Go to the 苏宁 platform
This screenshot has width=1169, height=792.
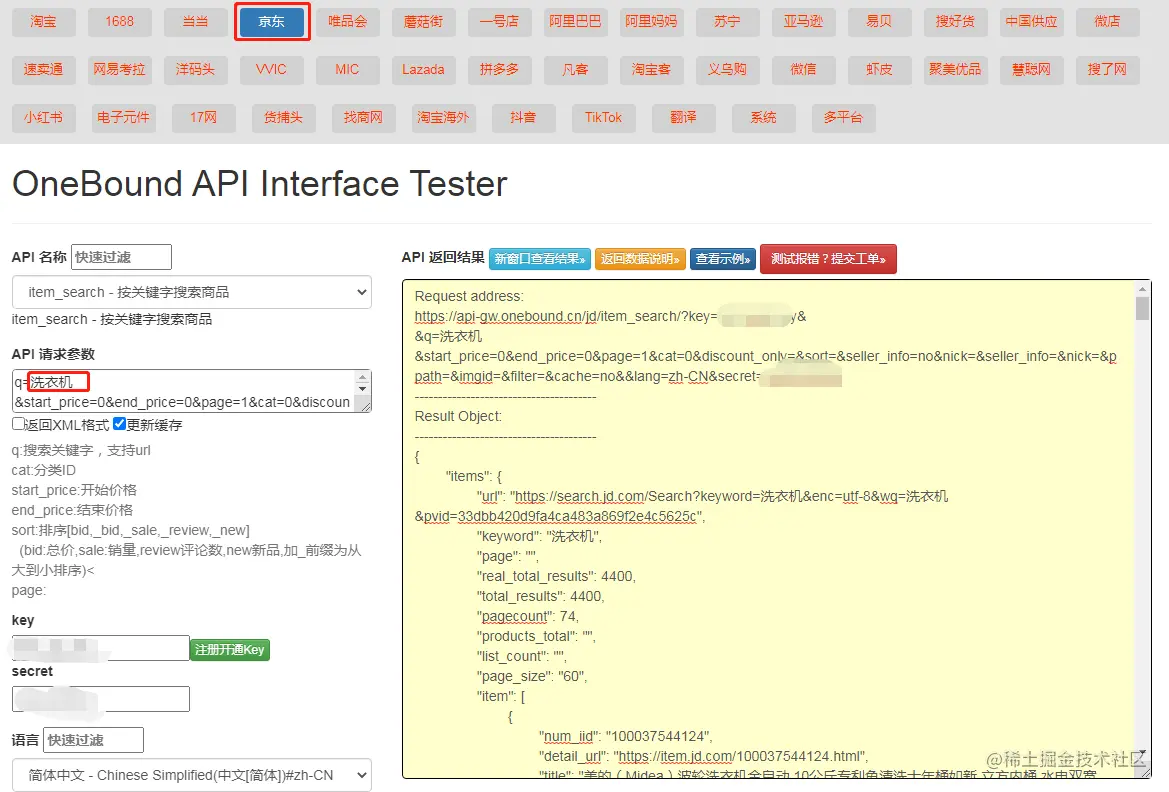728,22
